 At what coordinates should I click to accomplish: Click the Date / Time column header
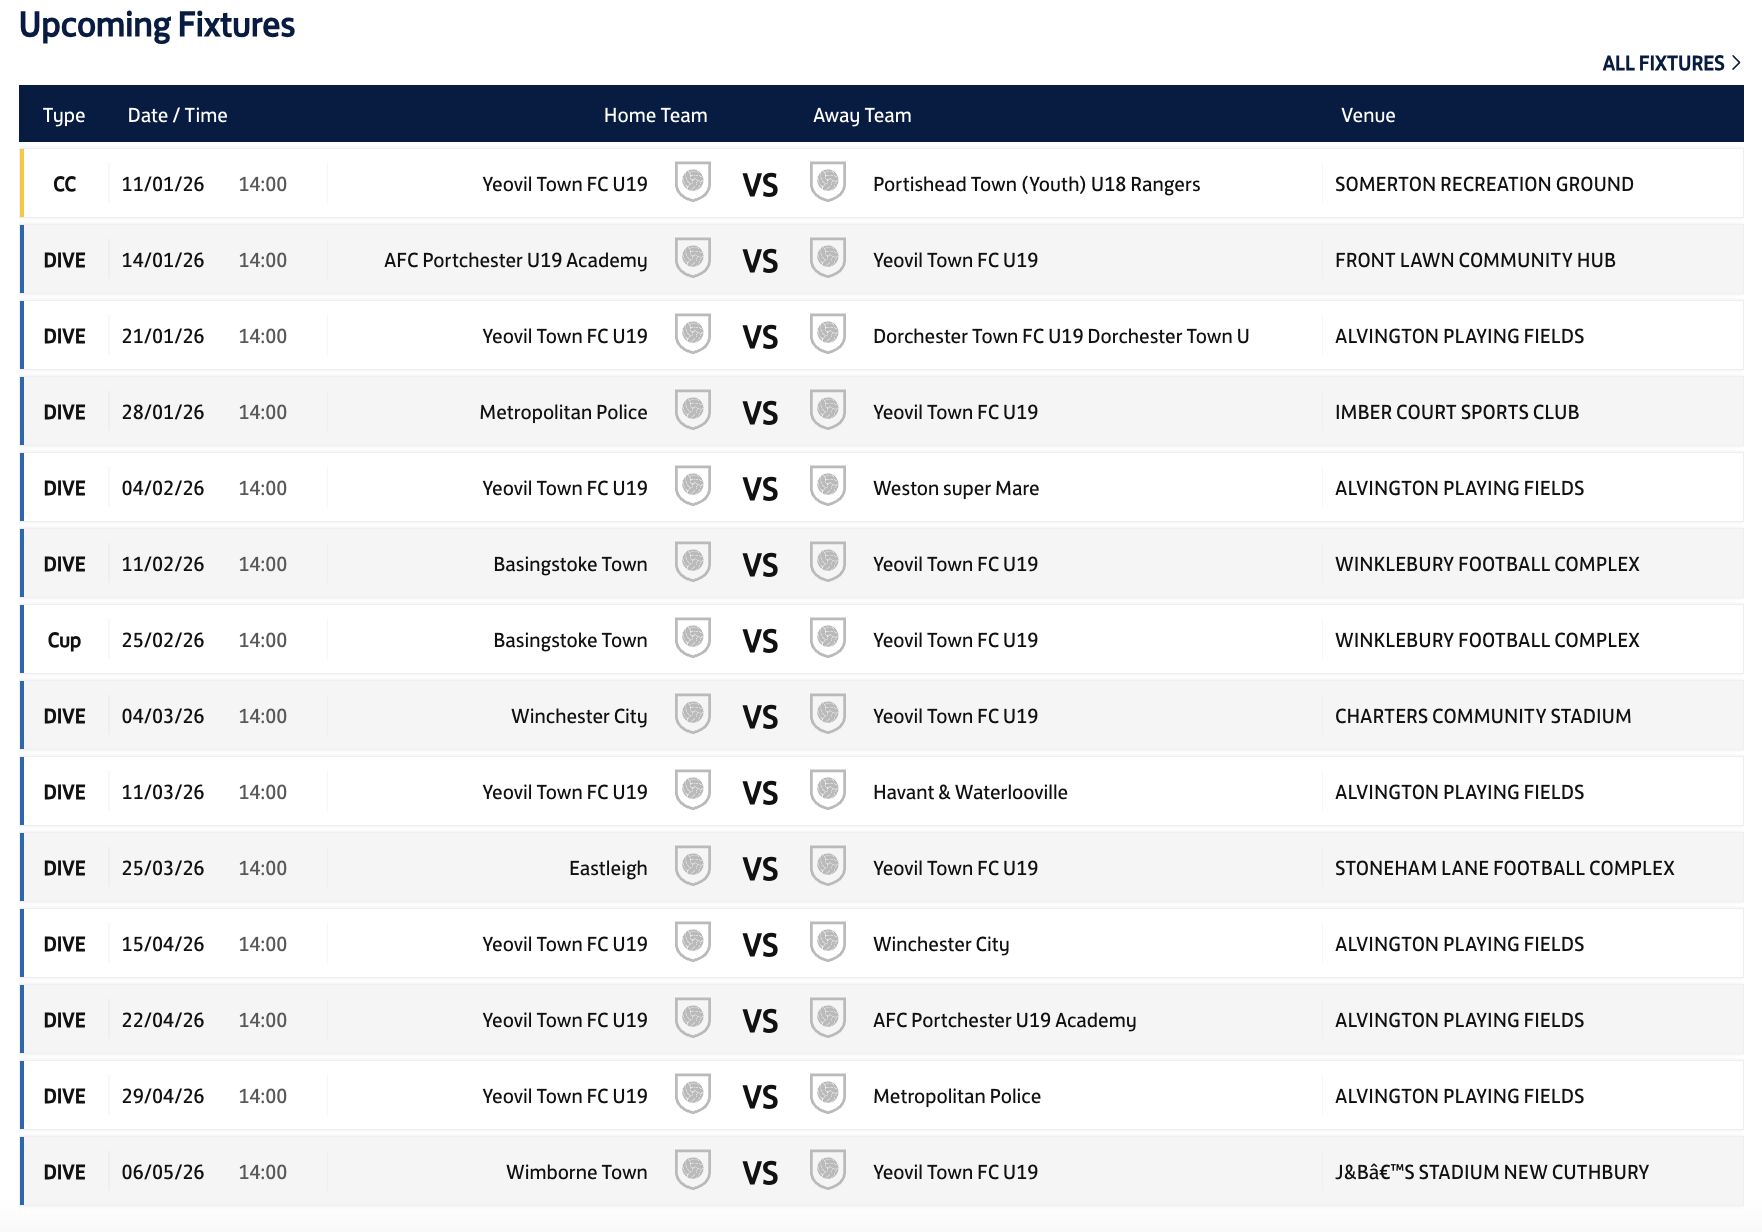coord(177,115)
